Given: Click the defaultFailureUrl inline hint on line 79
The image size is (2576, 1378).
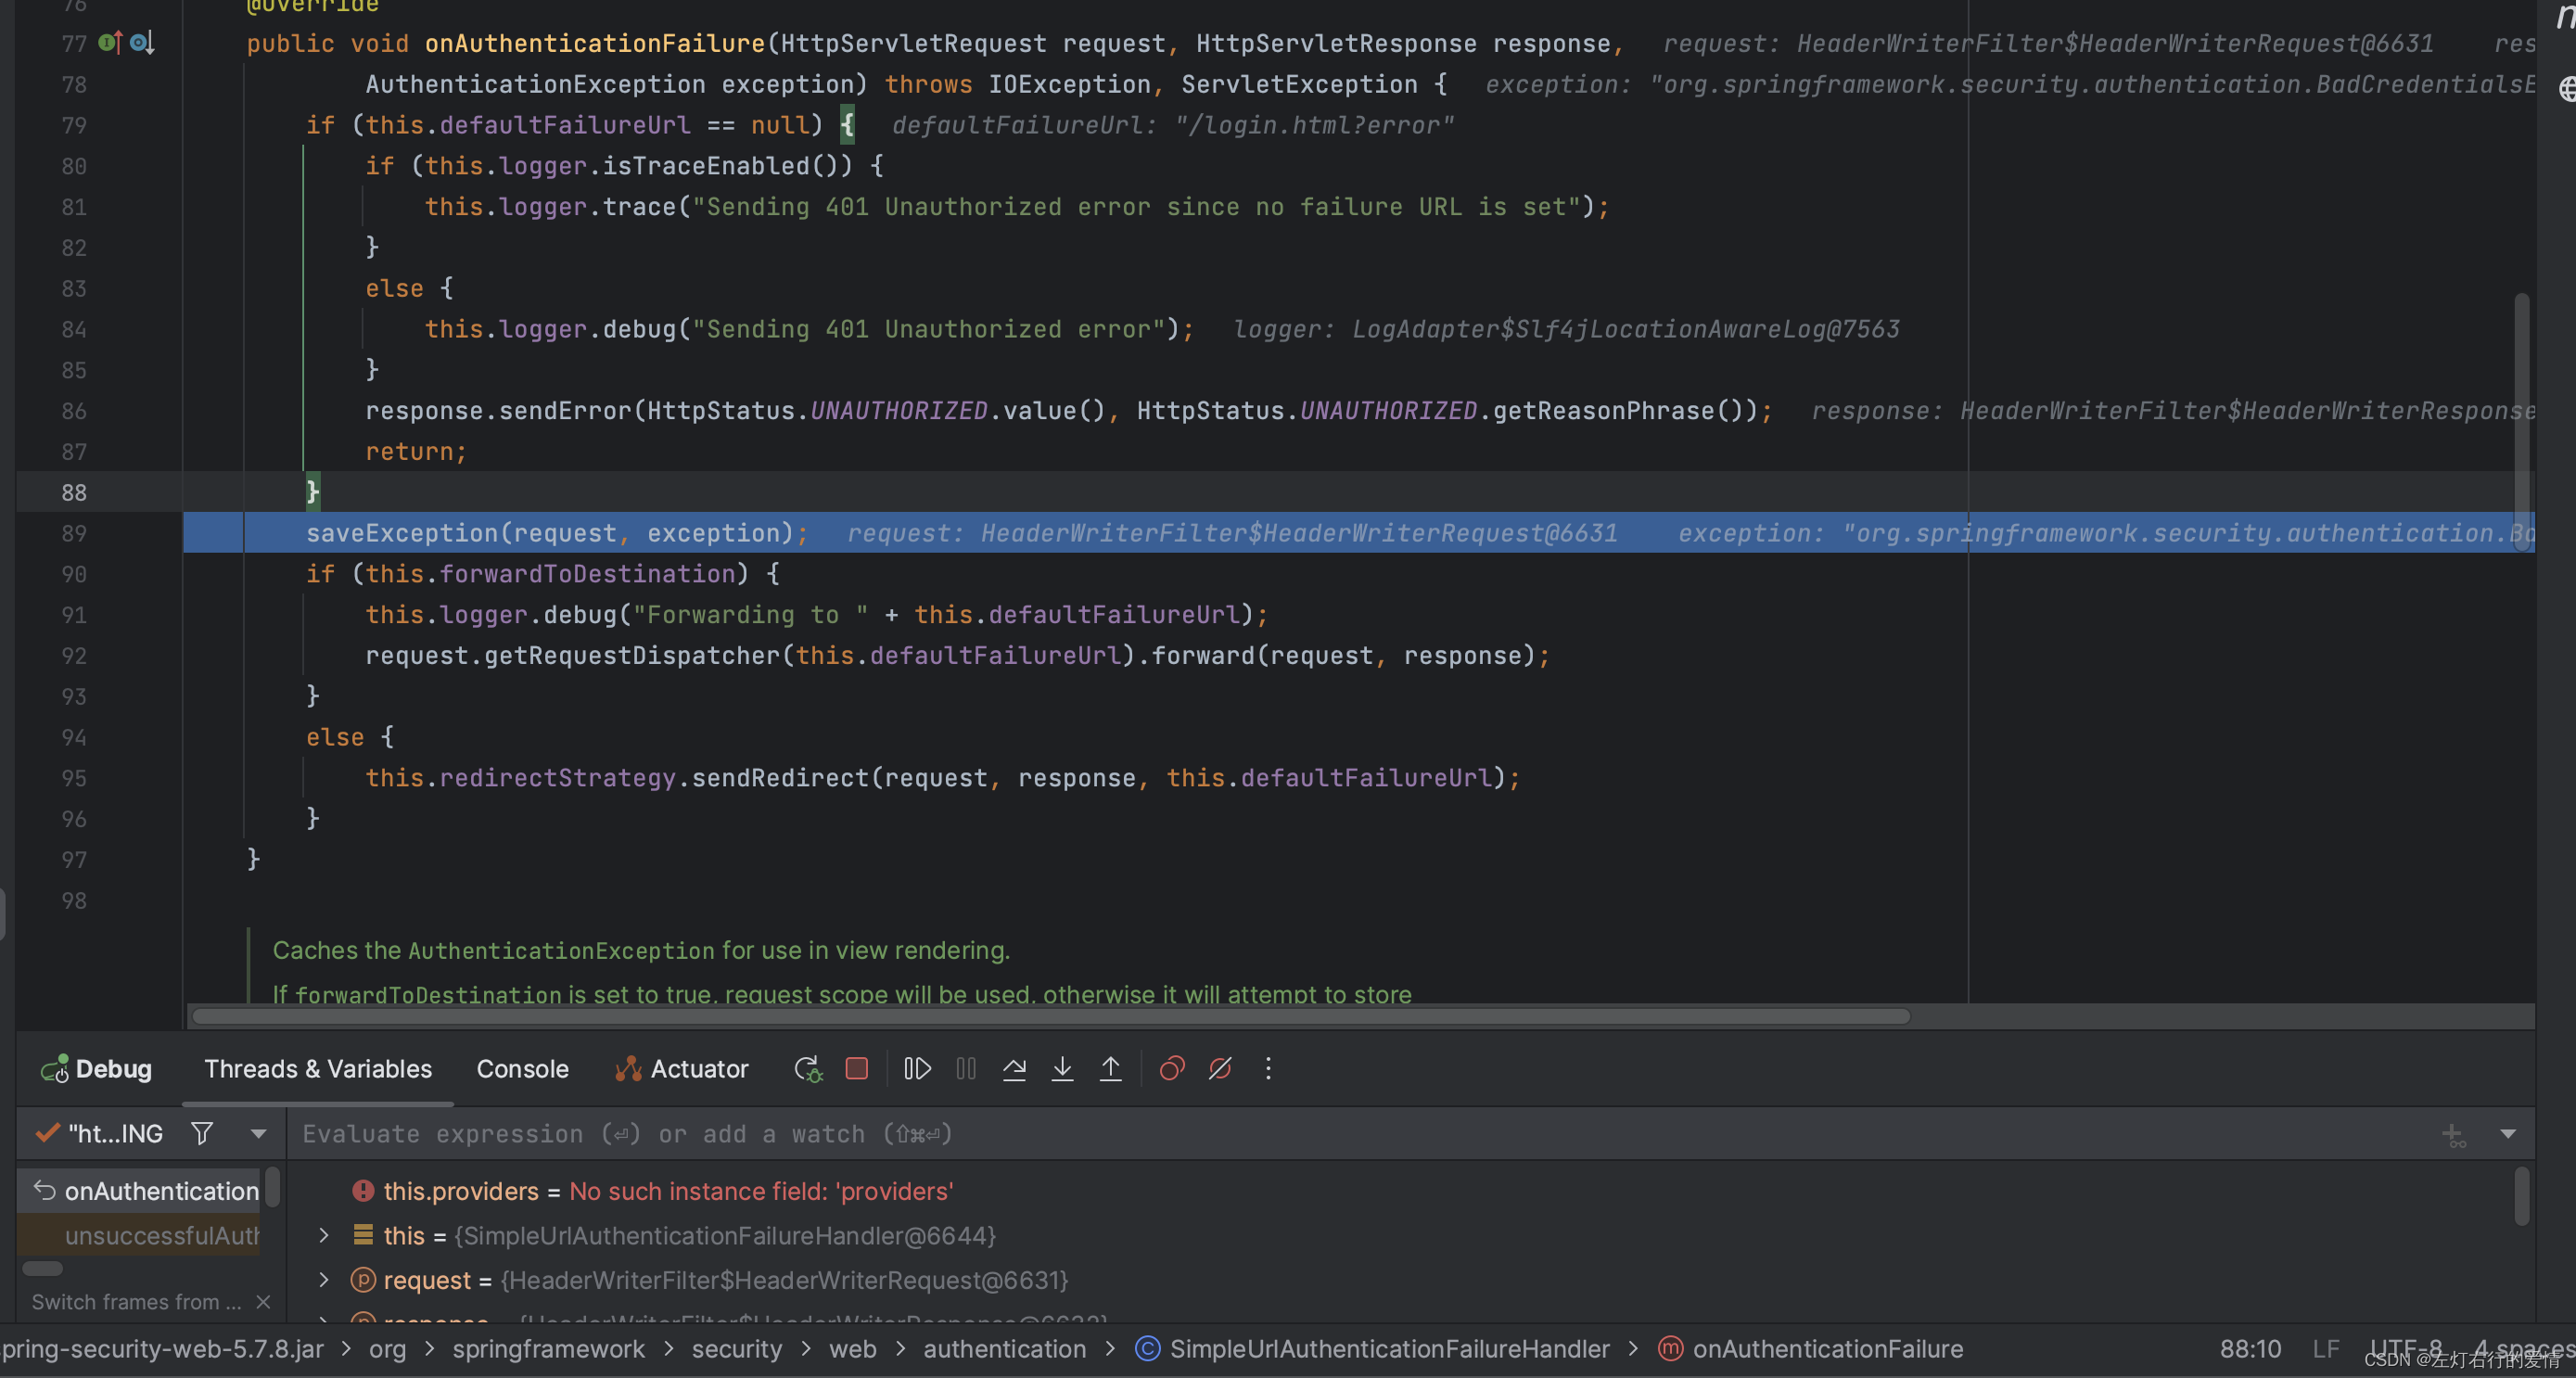Looking at the screenshot, I should [x=1172, y=125].
